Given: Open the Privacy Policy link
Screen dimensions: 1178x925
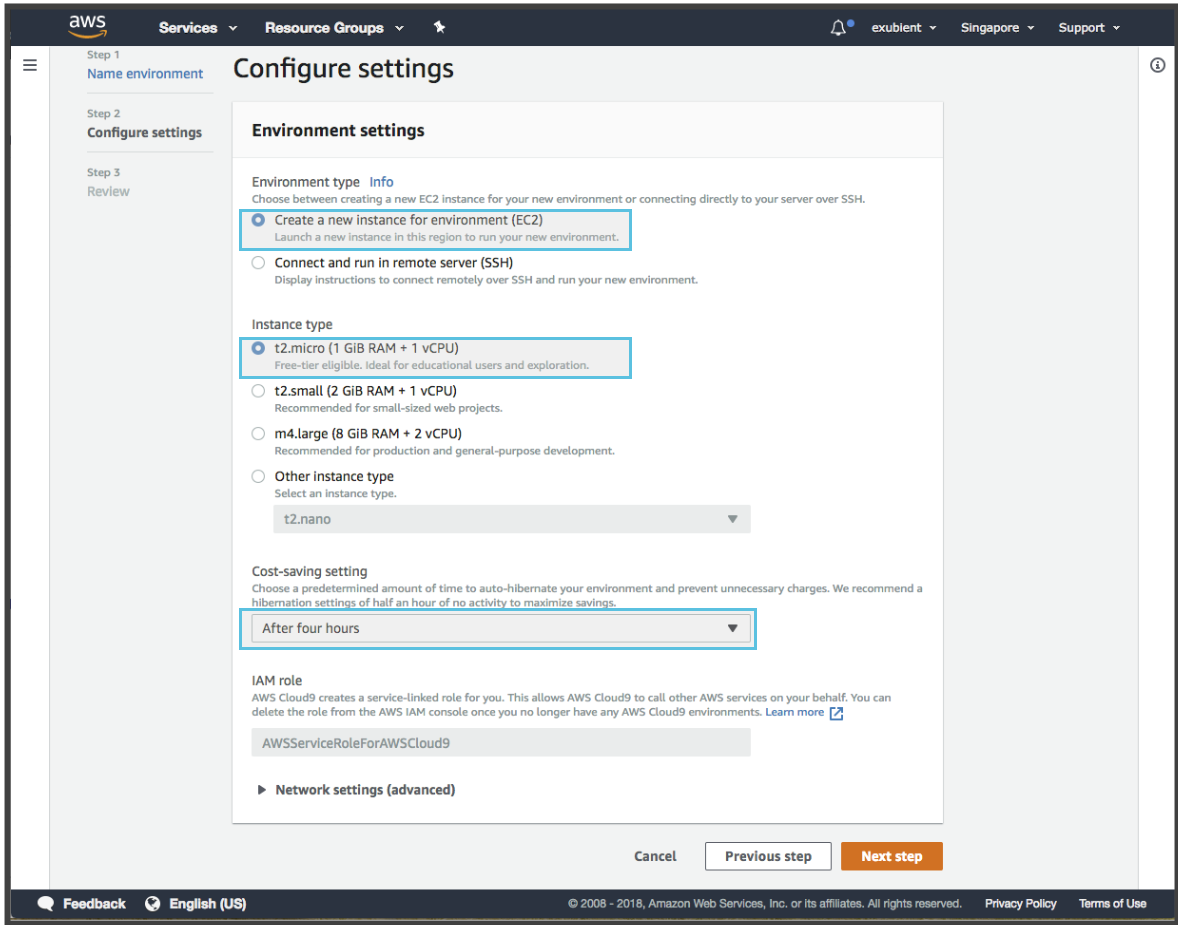Looking at the screenshot, I should pos(1020,903).
